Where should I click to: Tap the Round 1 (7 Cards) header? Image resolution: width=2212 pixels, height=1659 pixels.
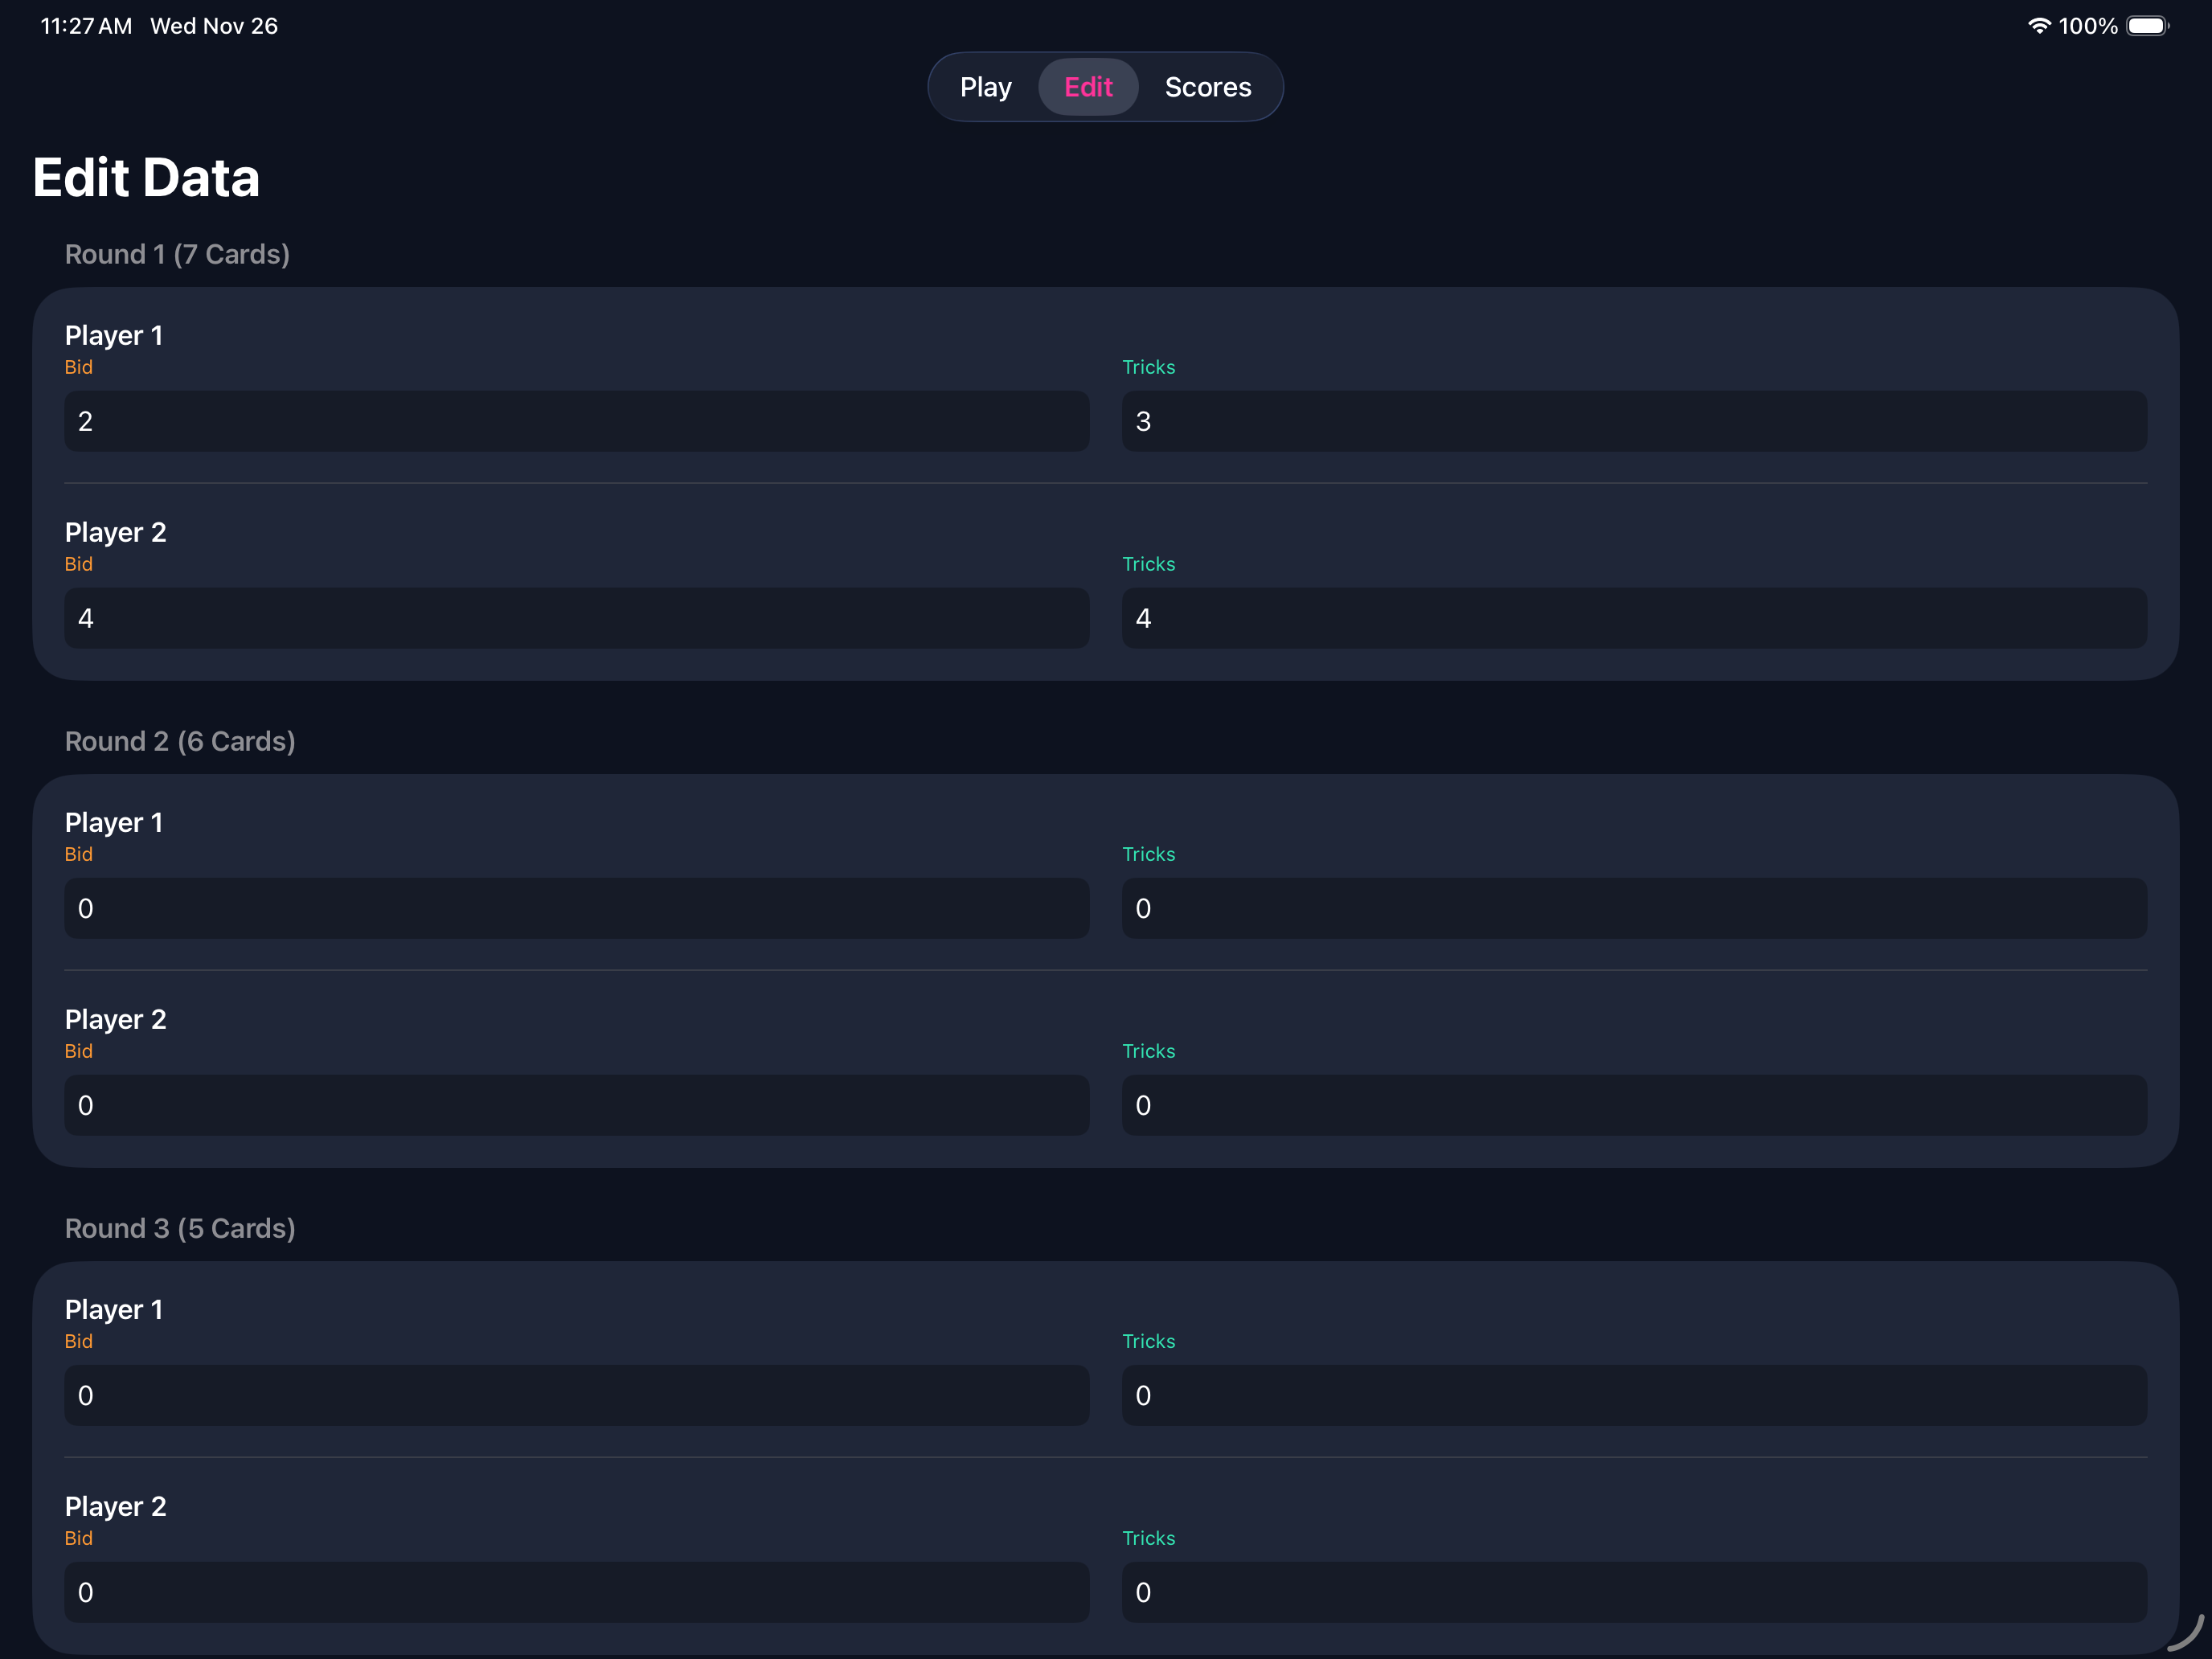tap(177, 254)
